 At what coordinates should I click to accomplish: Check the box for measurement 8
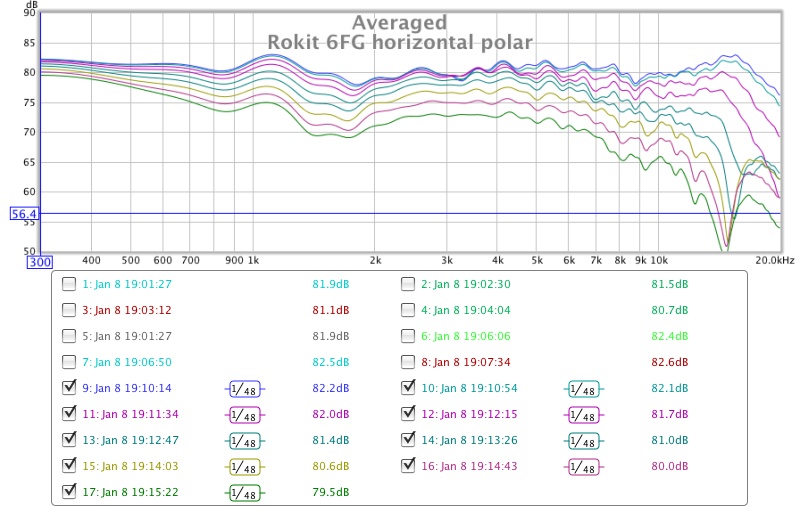point(408,362)
